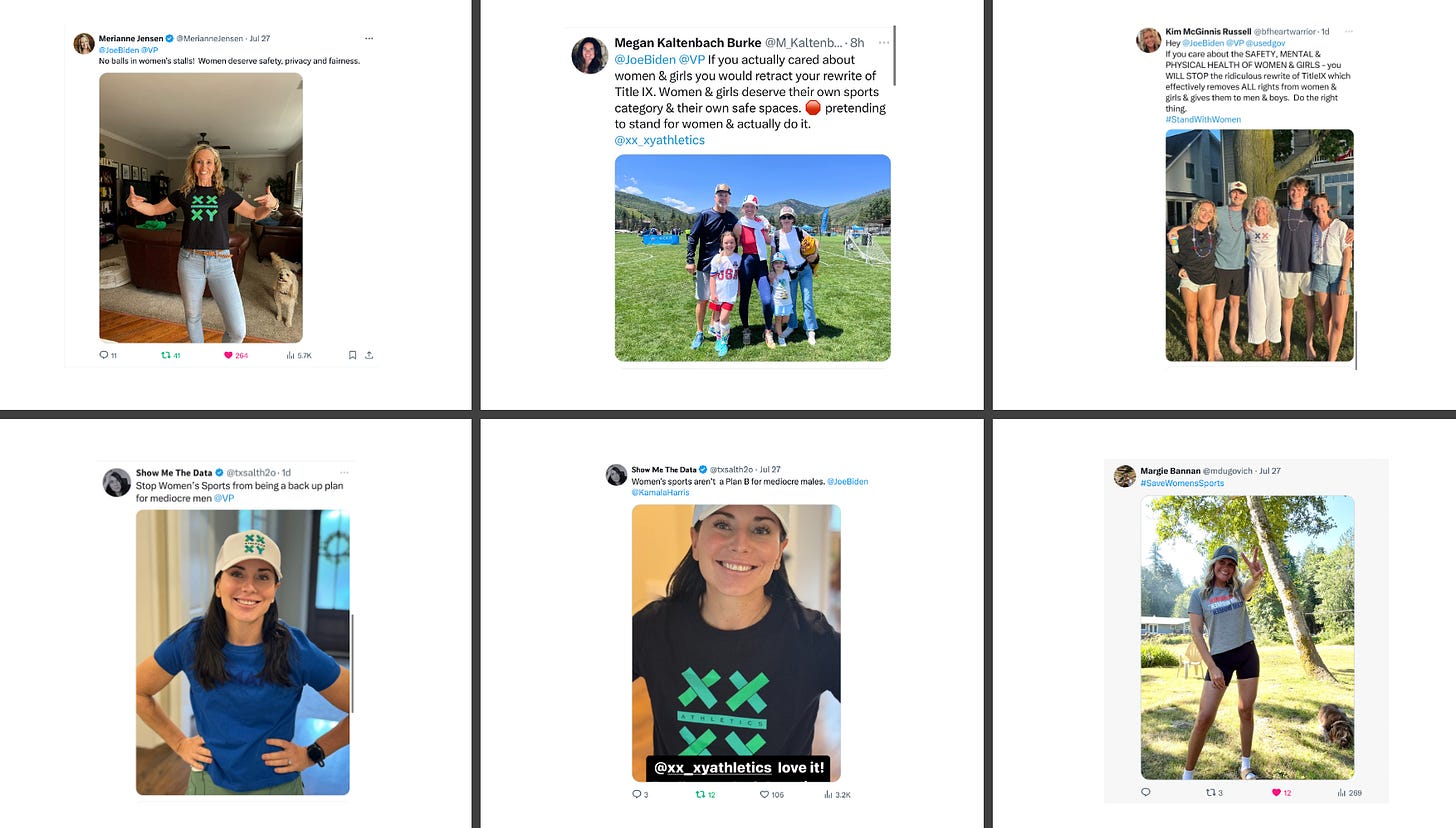Open the more options menu on Megan Kaltenbach Burke's tweet
Image resolution: width=1456 pixels, height=828 pixels.
tap(883, 43)
